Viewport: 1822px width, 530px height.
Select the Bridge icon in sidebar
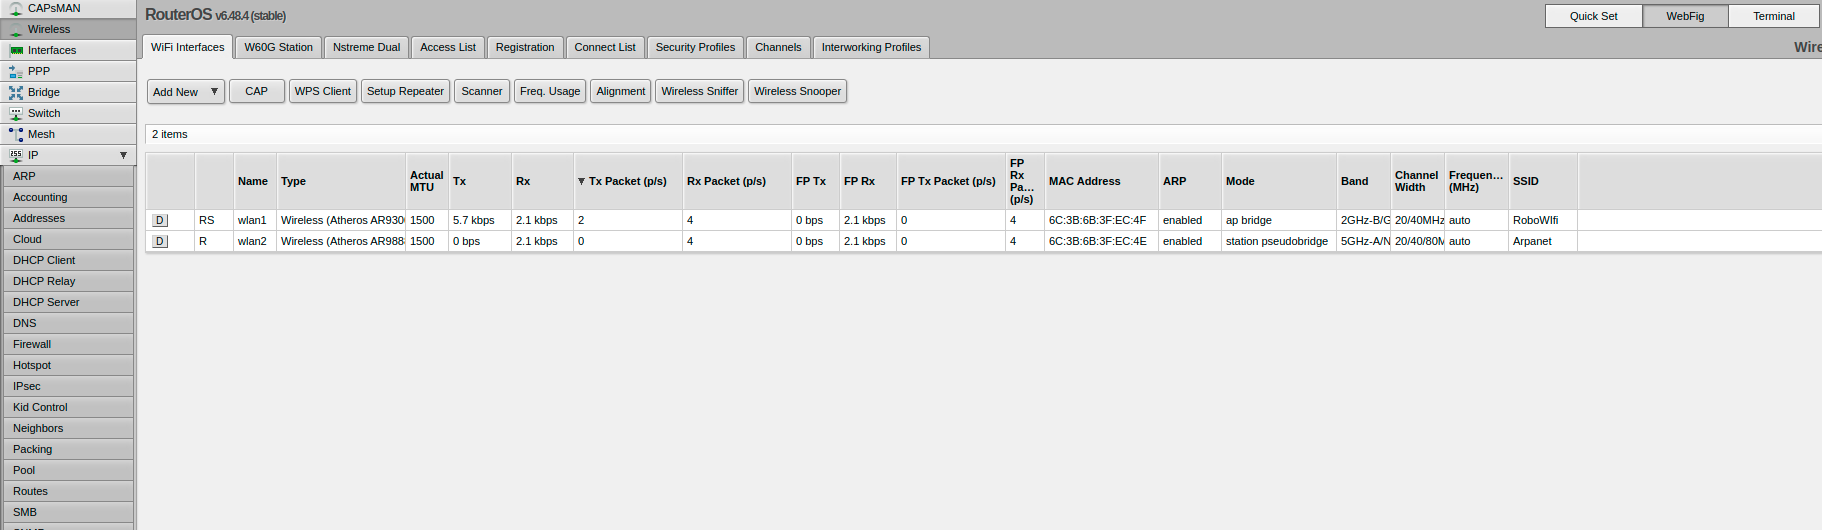[16, 92]
